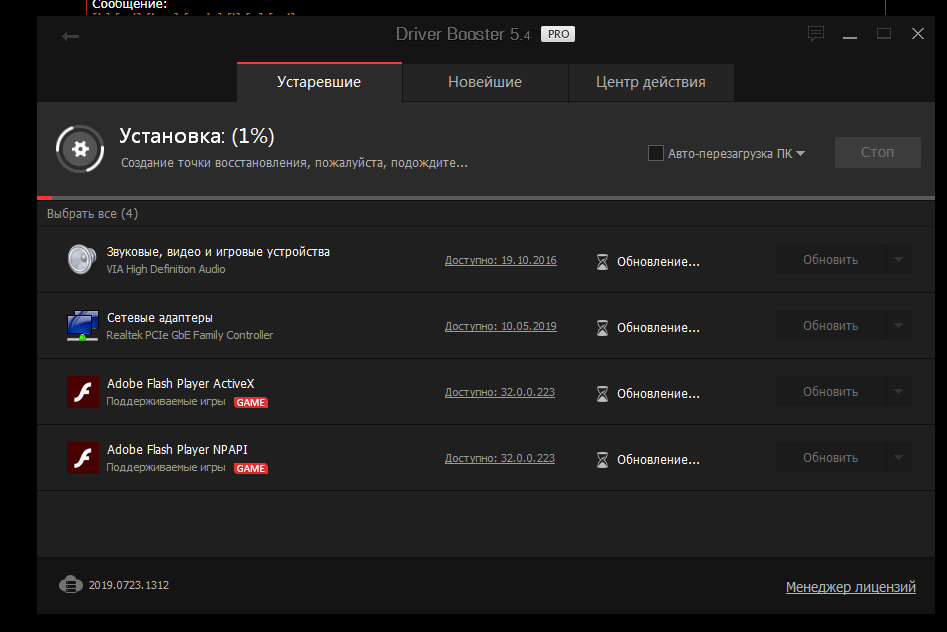Click the GAME badge under NPAPI
947x632 pixels.
(251, 468)
